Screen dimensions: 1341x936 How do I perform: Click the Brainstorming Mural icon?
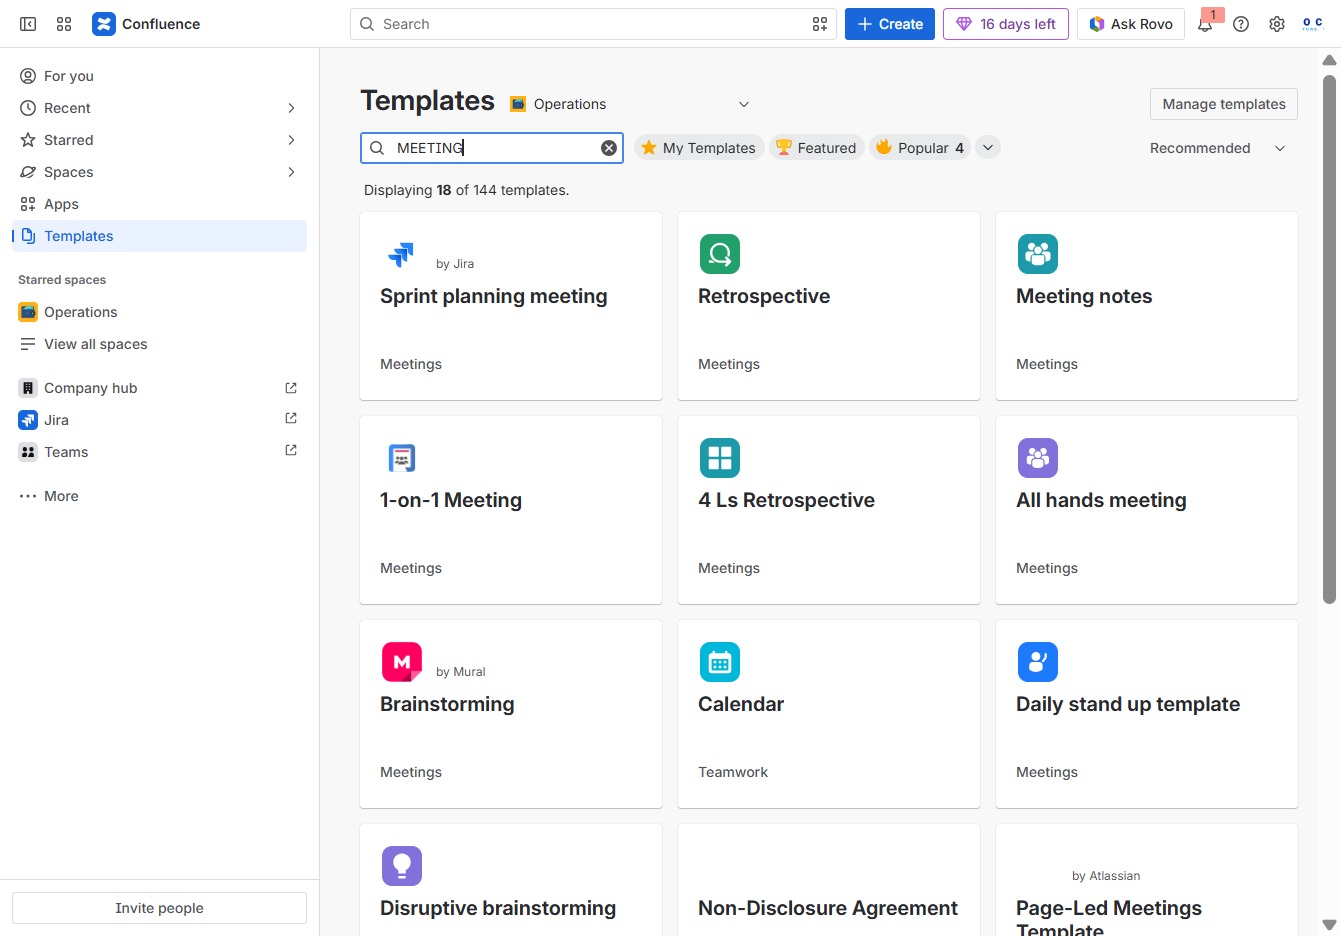(402, 662)
